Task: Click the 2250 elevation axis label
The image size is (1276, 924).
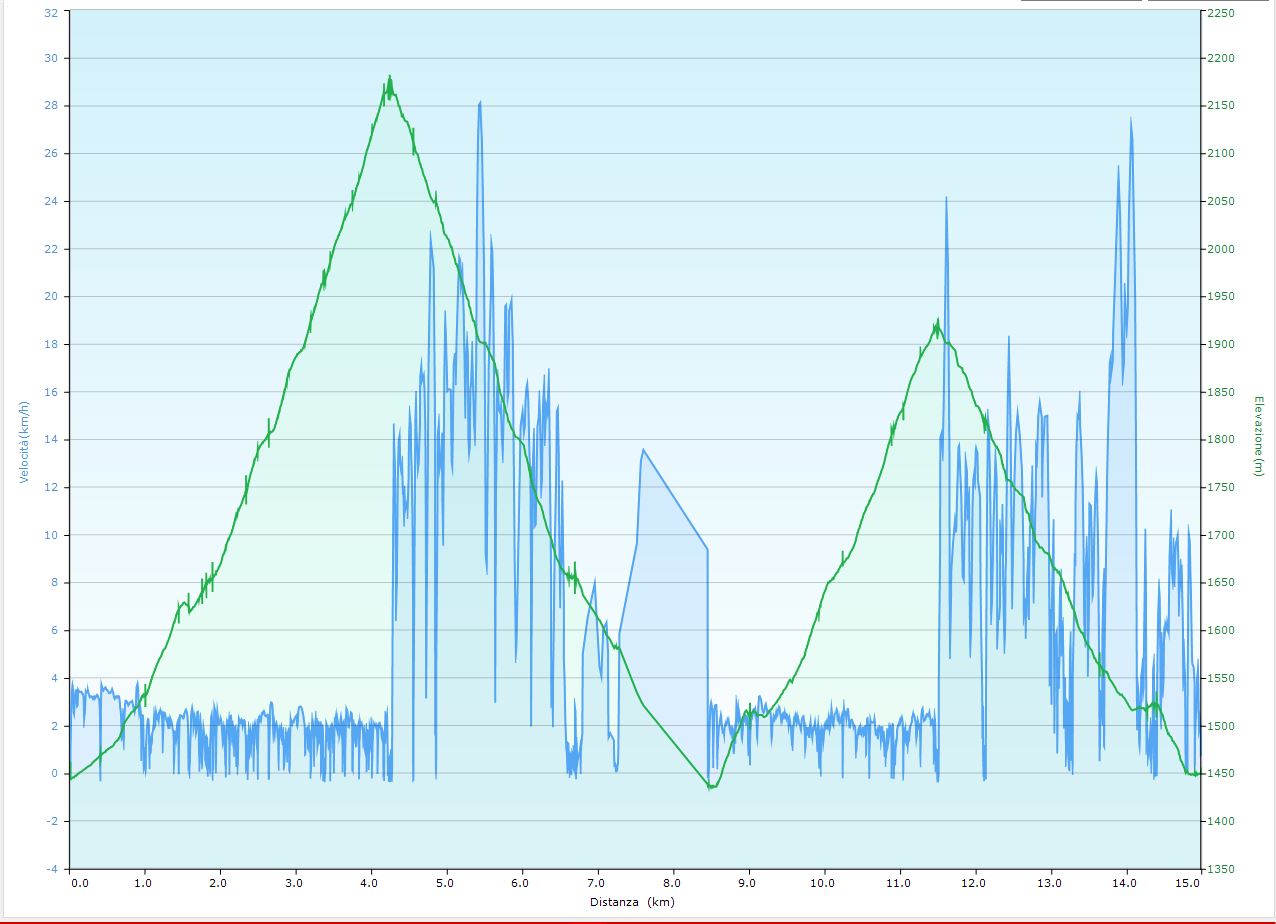Action: coord(1220,13)
